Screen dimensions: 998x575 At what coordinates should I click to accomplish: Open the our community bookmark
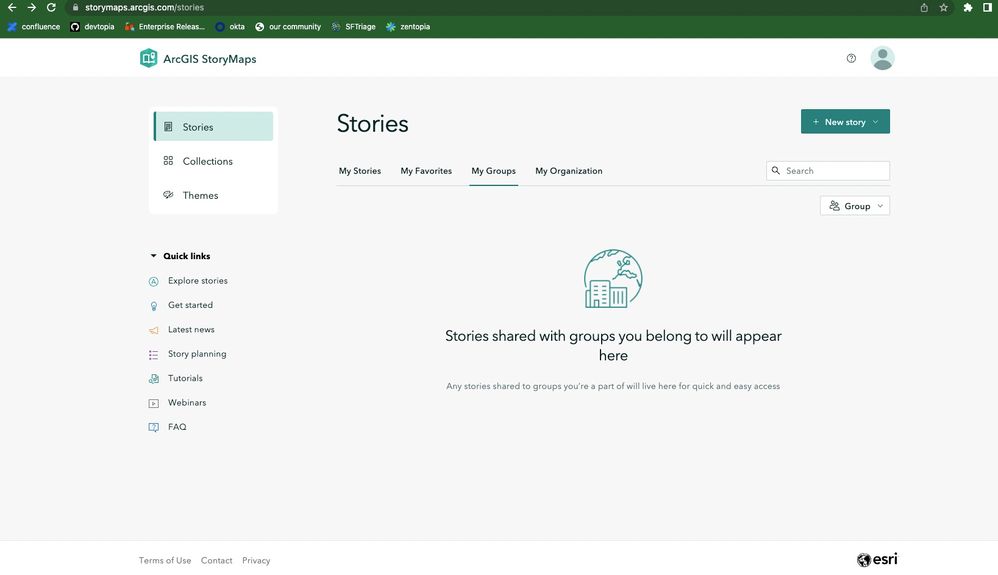pyautogui.click(x=288, y=27)
